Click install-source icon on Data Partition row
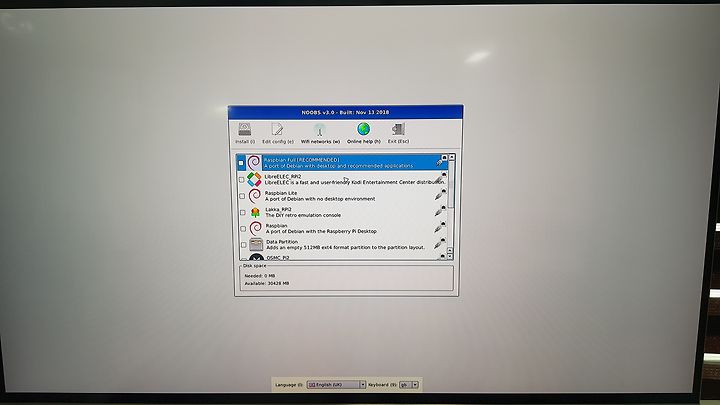The height and width of the screenshot is (405, 720). pos(440,243)
